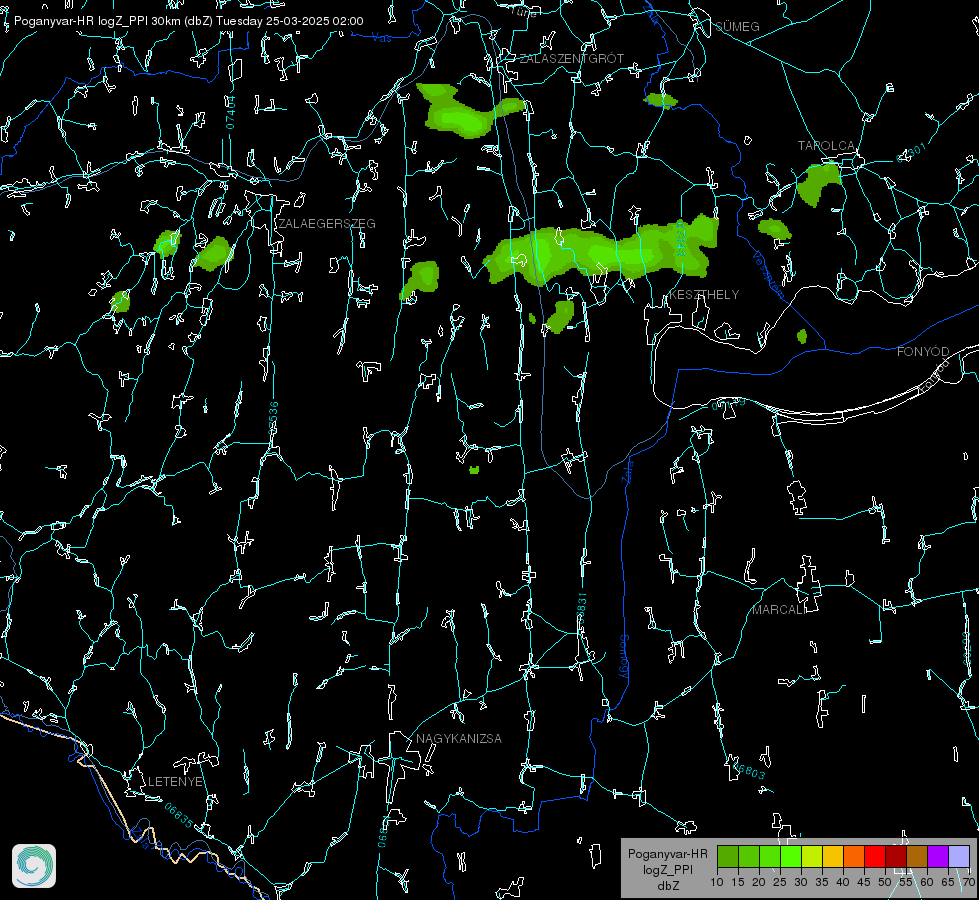Click the 07404 road number label
The height and width of the screenshot is (900, 979).
(x=231, y=112)
